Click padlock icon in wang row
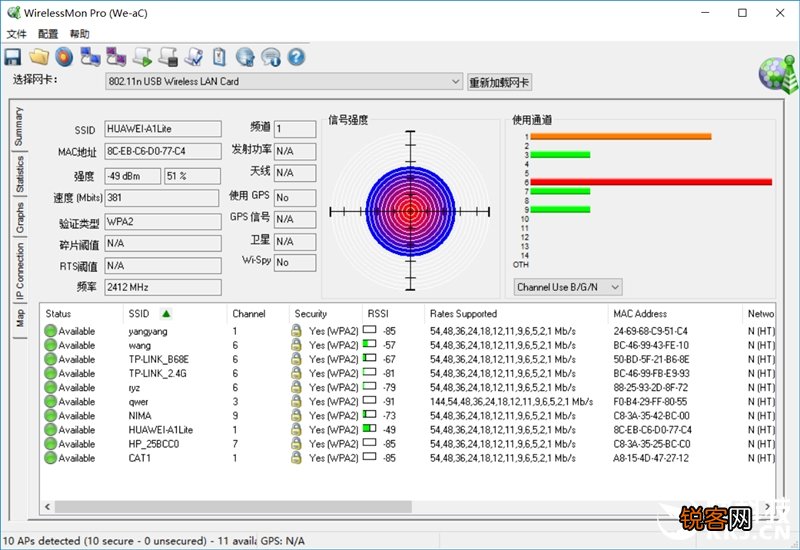800x550 pixels. pos(296,345)
